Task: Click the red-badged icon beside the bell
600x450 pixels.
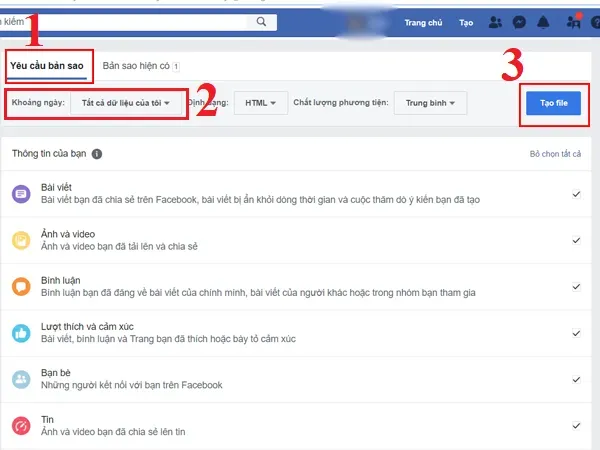Action: pyautogui.click(x=574, y=22)
